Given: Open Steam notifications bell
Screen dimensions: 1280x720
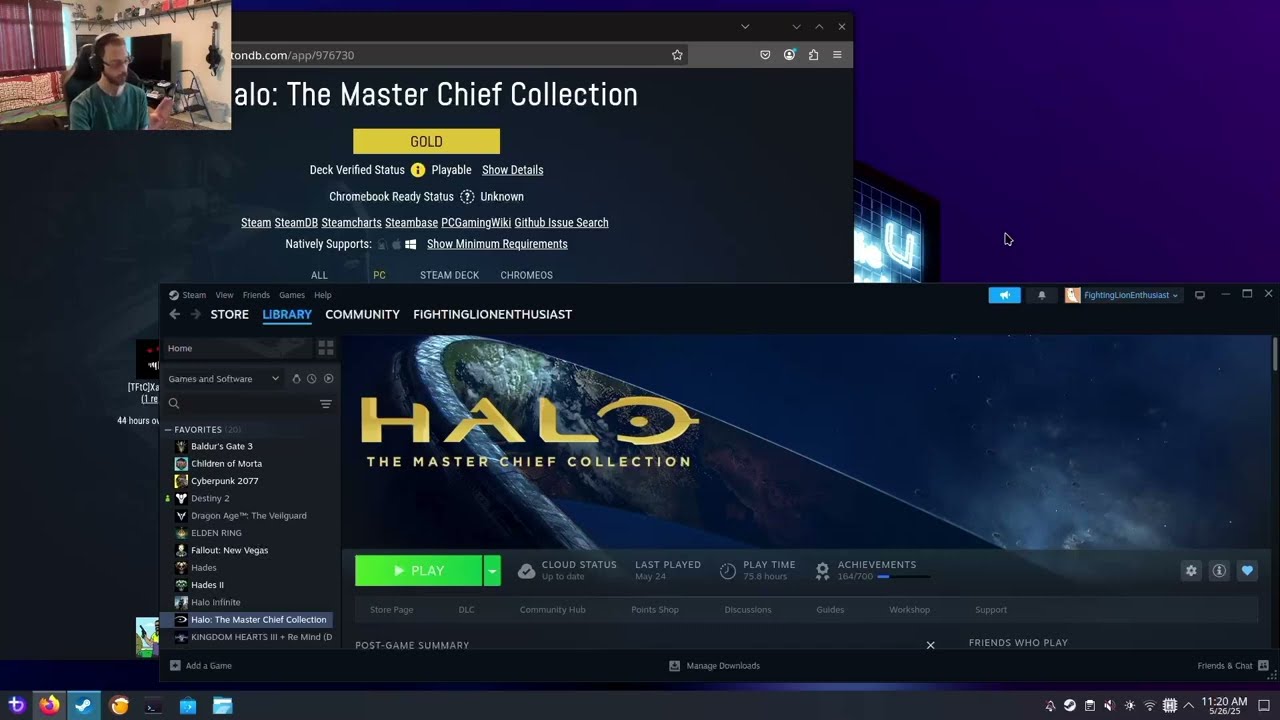Looking at the screenshot, I should 1041,295.
